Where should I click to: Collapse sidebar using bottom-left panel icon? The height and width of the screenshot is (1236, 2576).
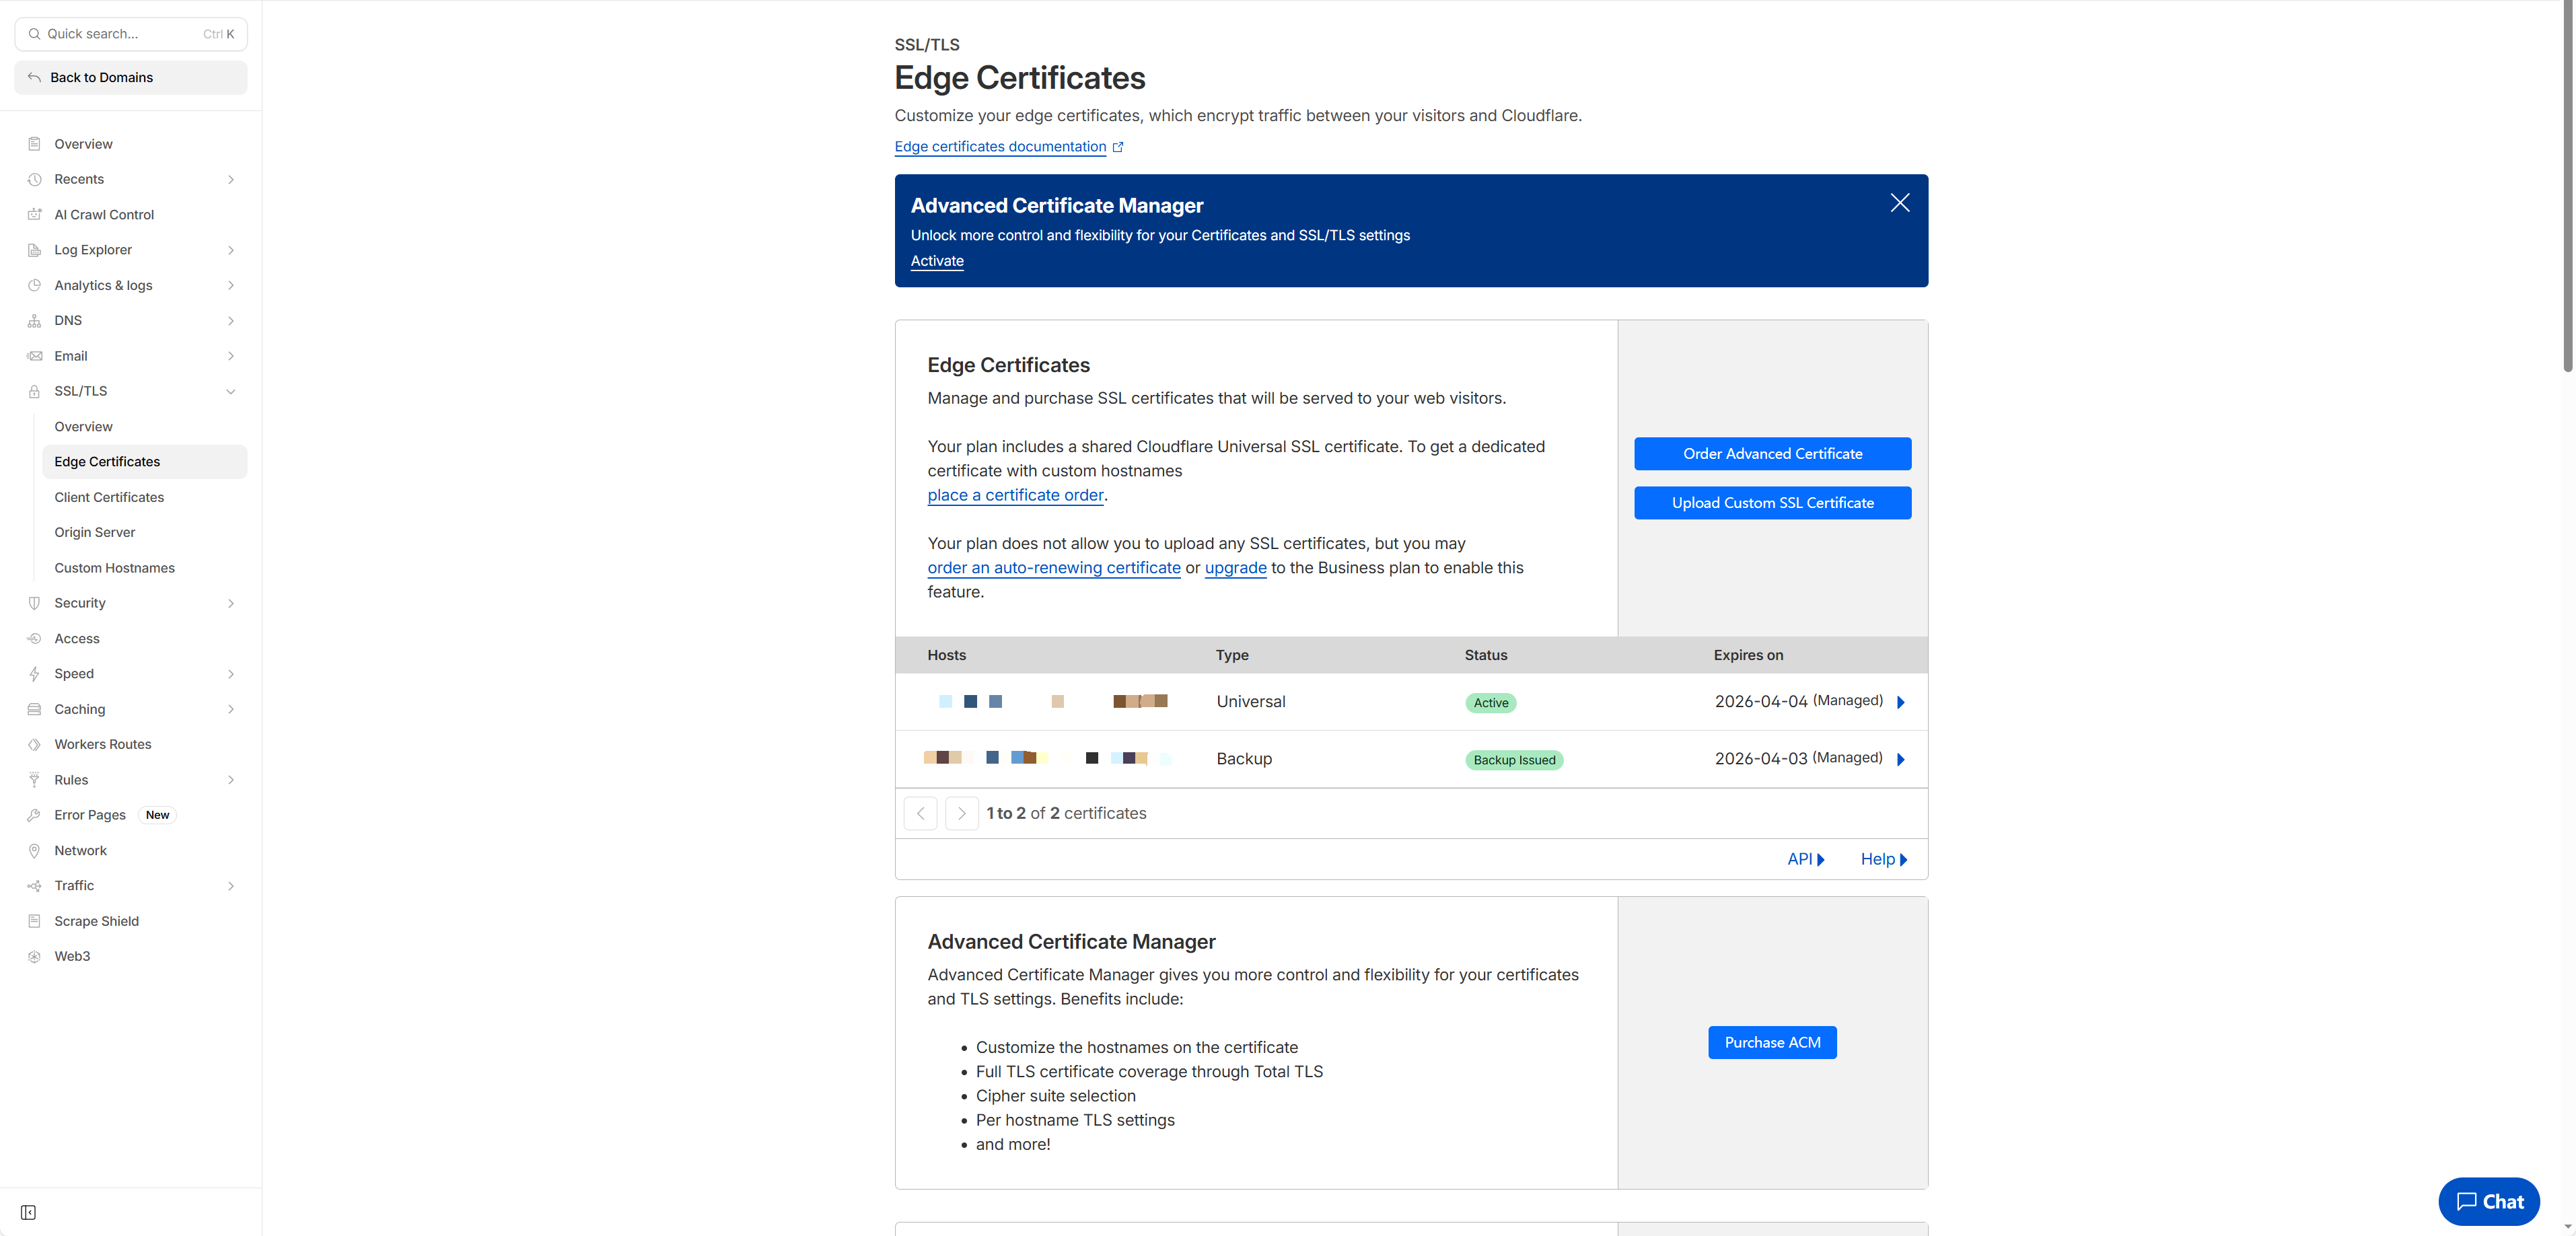[28, 1212]
